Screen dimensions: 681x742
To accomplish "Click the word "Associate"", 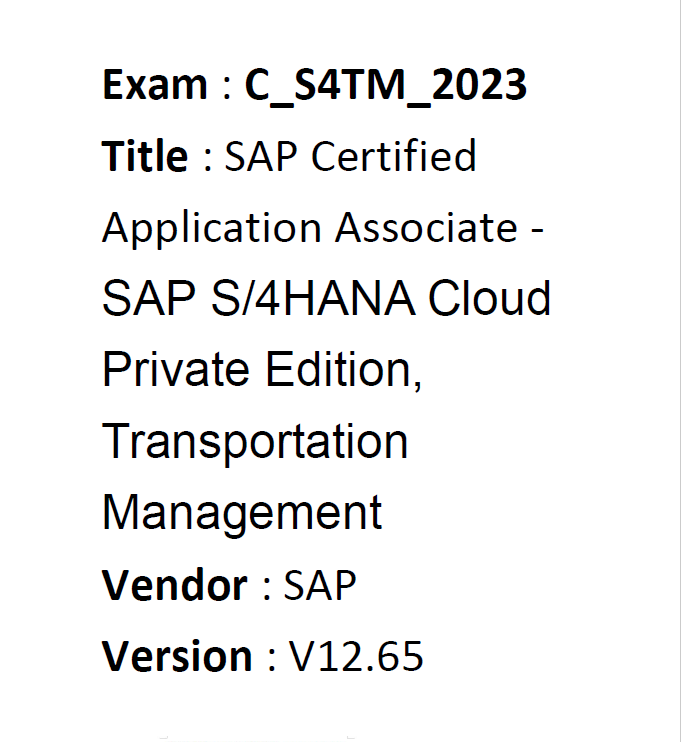I will (x=426, y=227).
